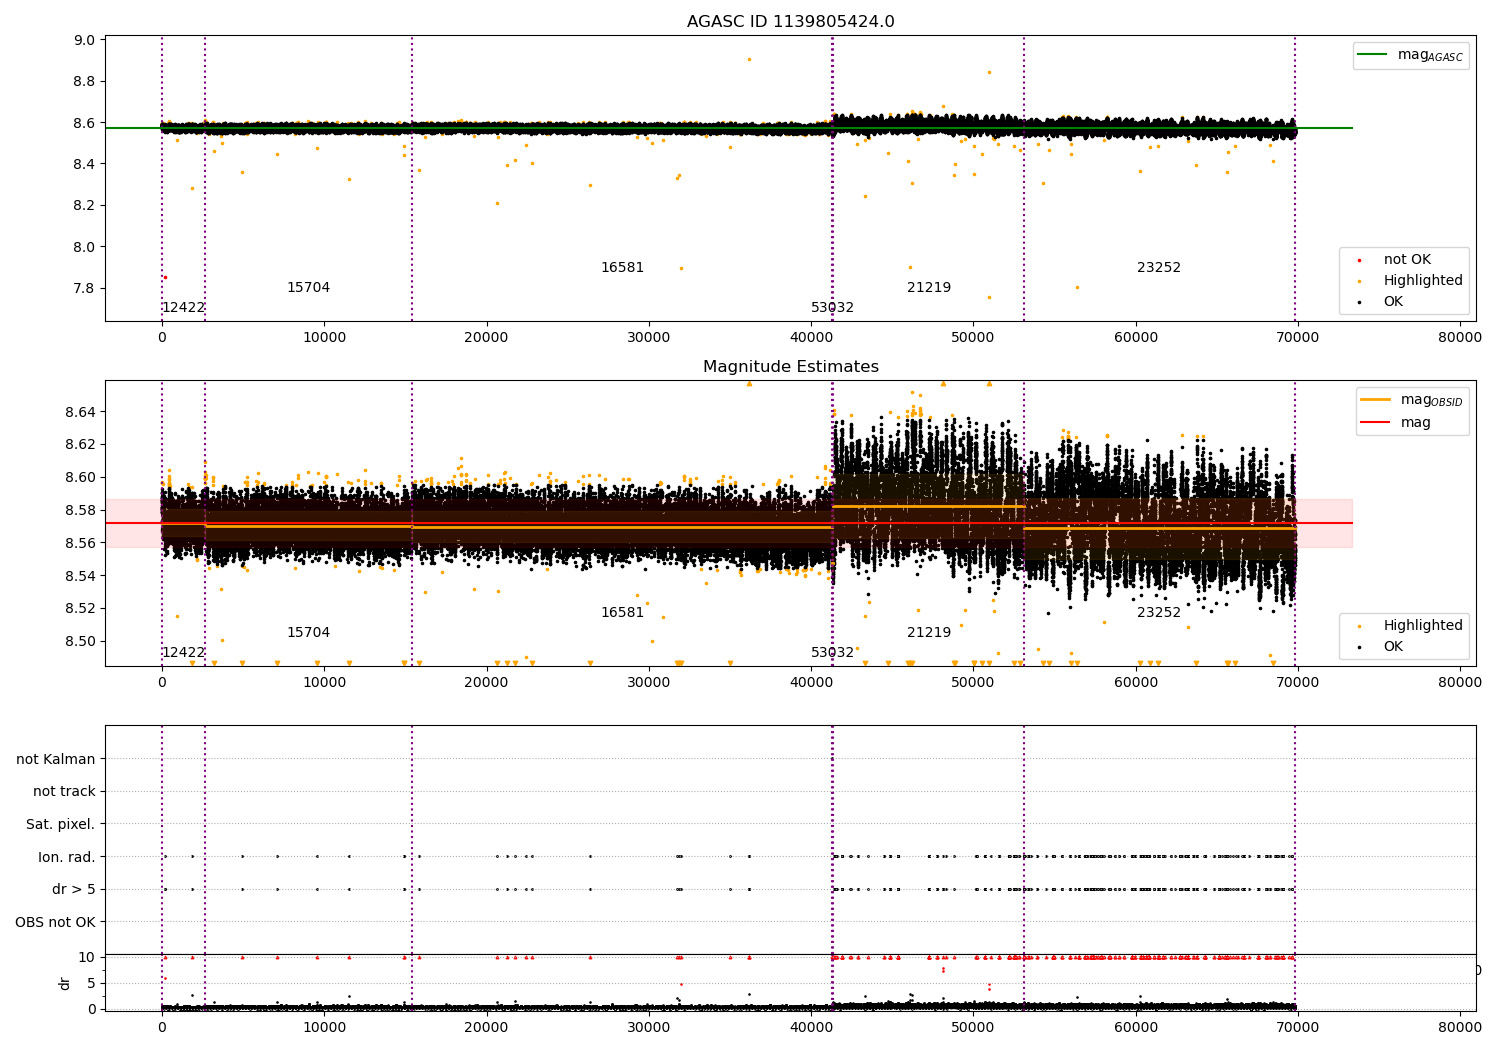1500x1050 pixels.
Task: Click the 'not Kalman' axis label
Action: pyautogui.click(x=56, y=759)
